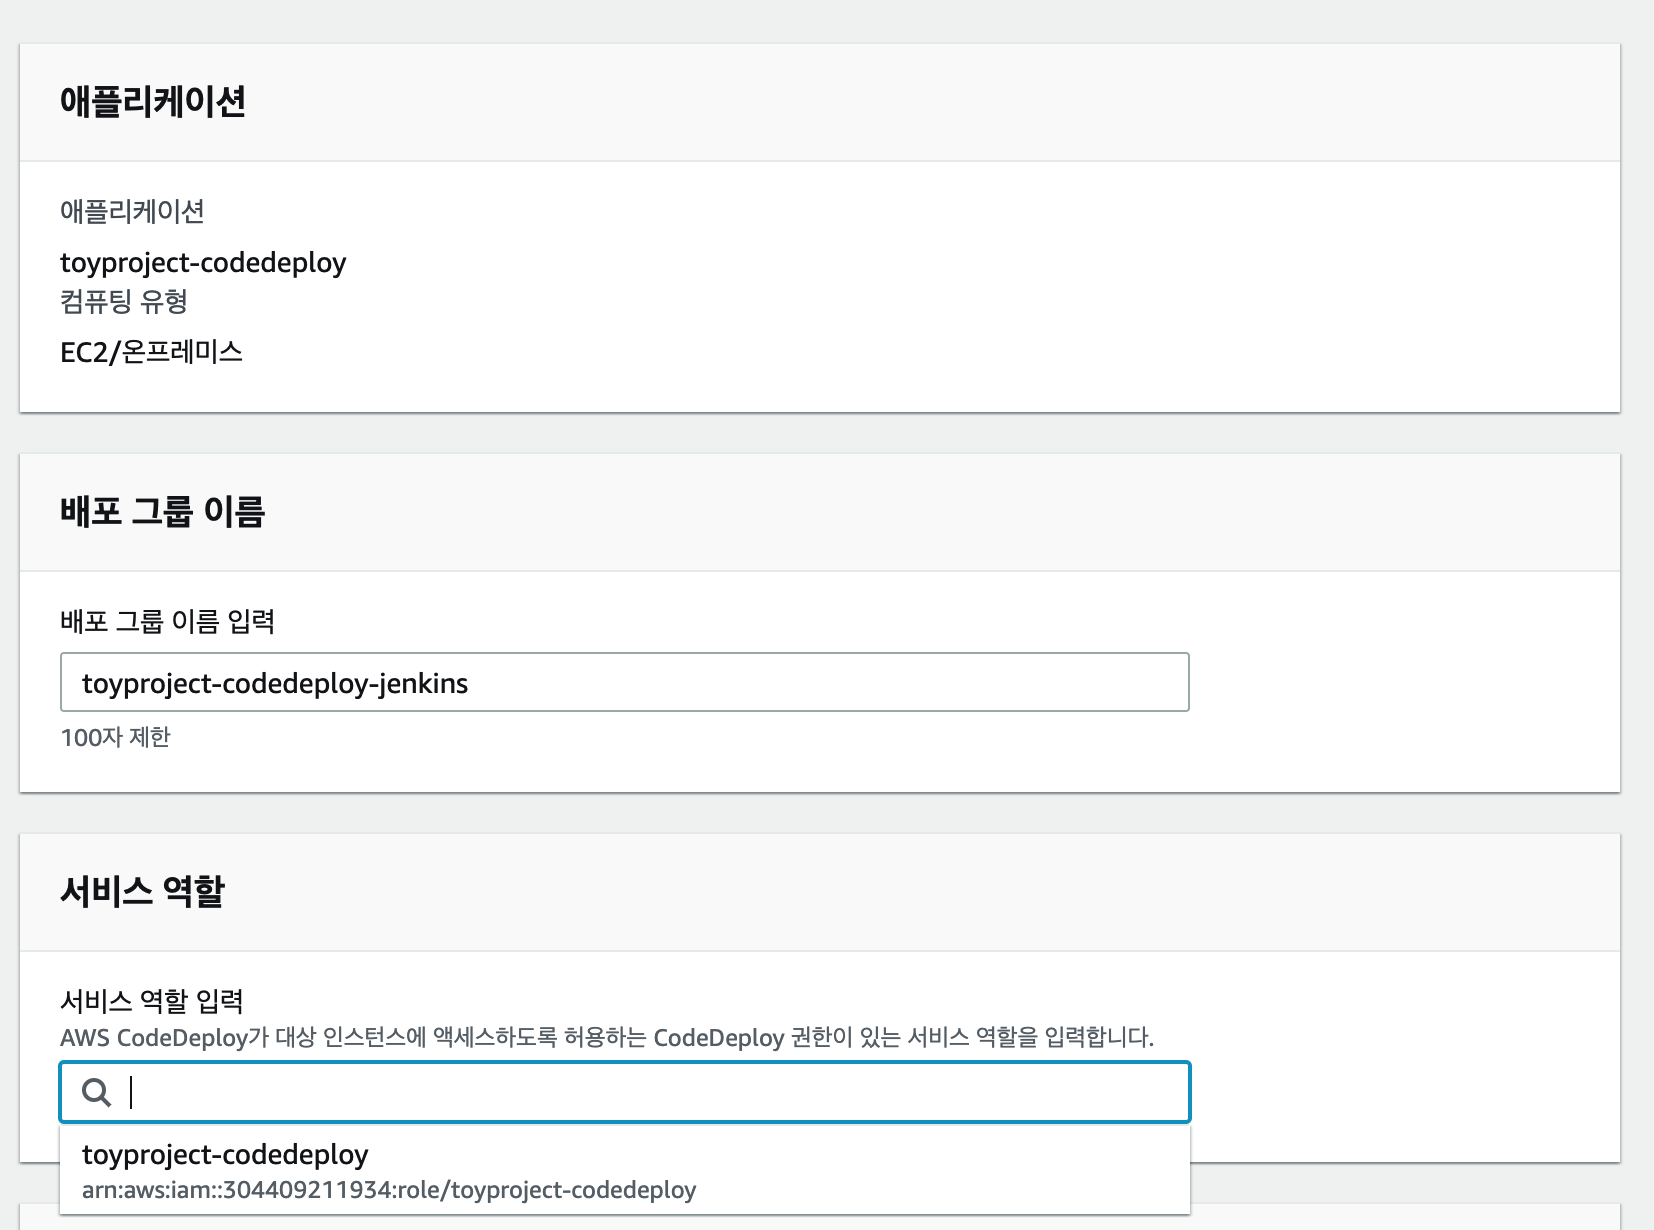Click the deployment group name input containing toyproject-codedeploy-jenkins
The width and height of the screenshot is (1654, 1230).
[x=625, y=682]
